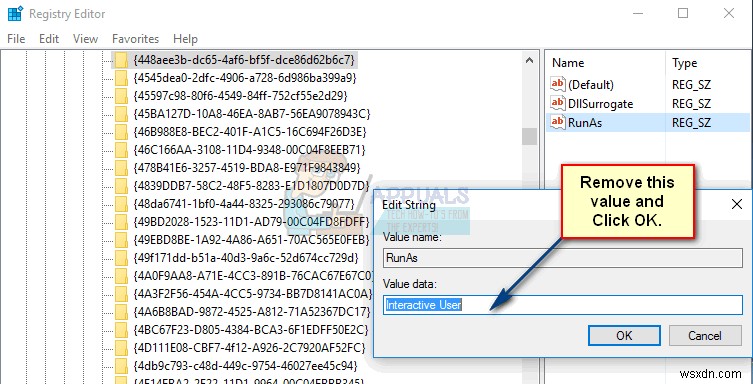
Task: Select folder icon of {46B988E8-BEC2-401F-A1C5-16C694F26D3E}
Action: coord(121,131)
